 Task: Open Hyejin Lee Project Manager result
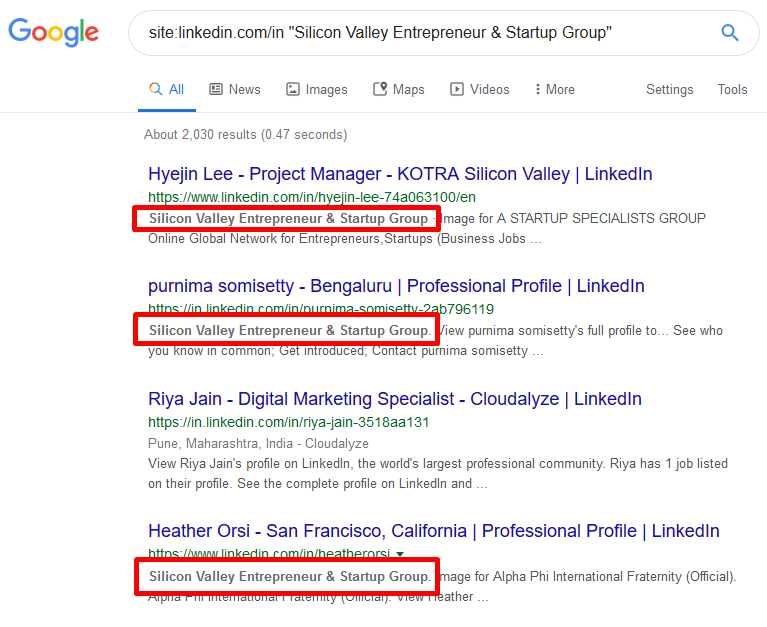tap(400, 174)
